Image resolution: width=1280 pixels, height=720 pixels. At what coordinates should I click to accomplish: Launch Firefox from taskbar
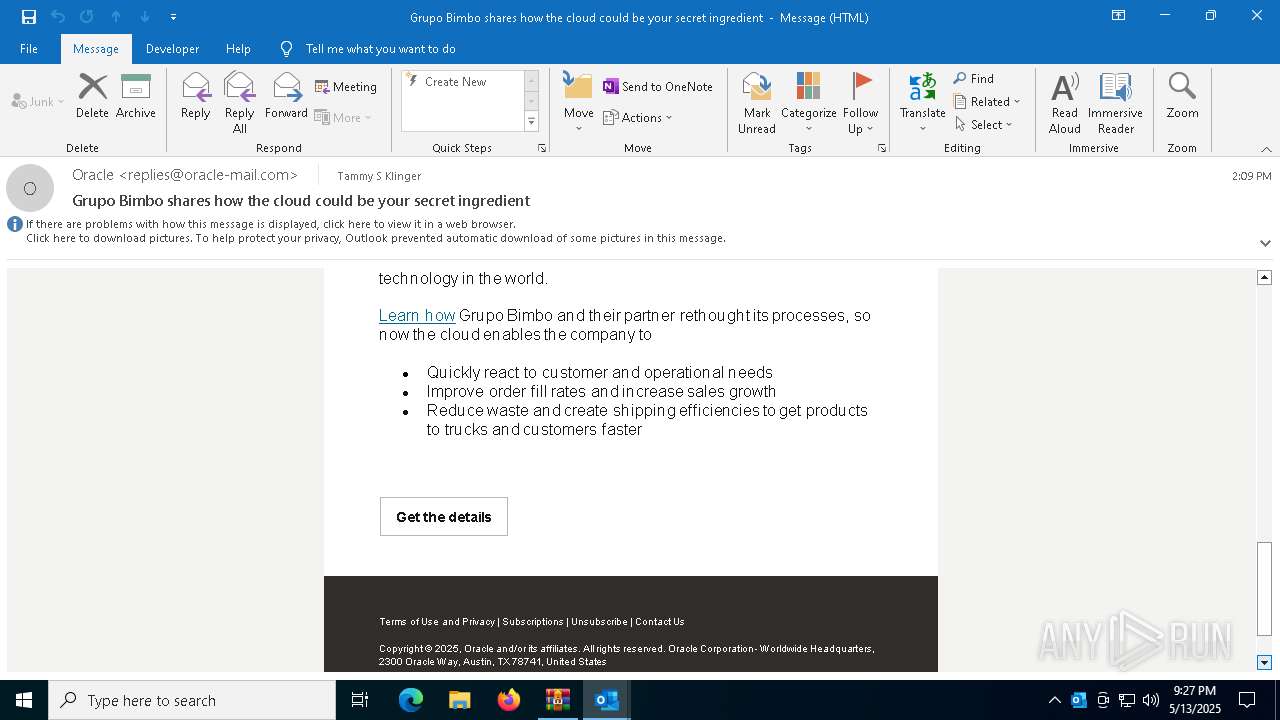[509, 700]
